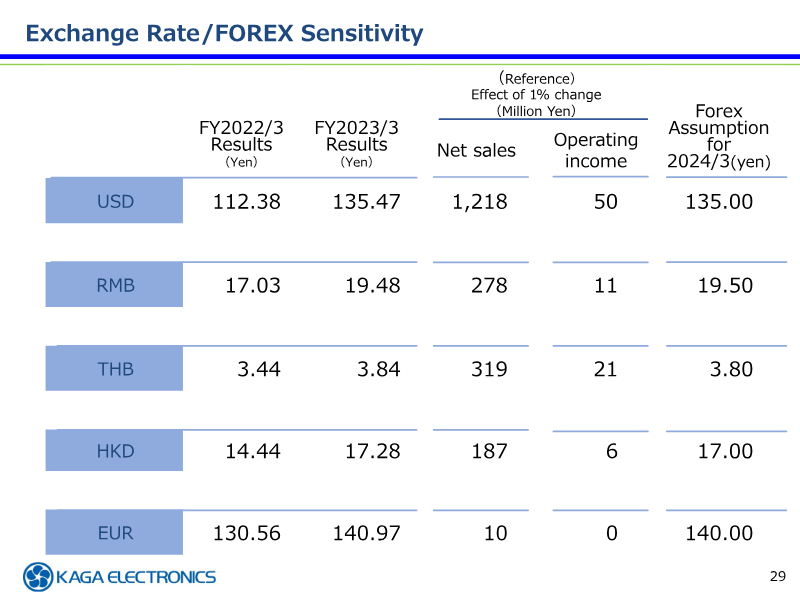Click the slide title Exchange Rate/FOREX Sensitivity
The width and height of the screenshot is (800, 600).
(x=224, y=33)
